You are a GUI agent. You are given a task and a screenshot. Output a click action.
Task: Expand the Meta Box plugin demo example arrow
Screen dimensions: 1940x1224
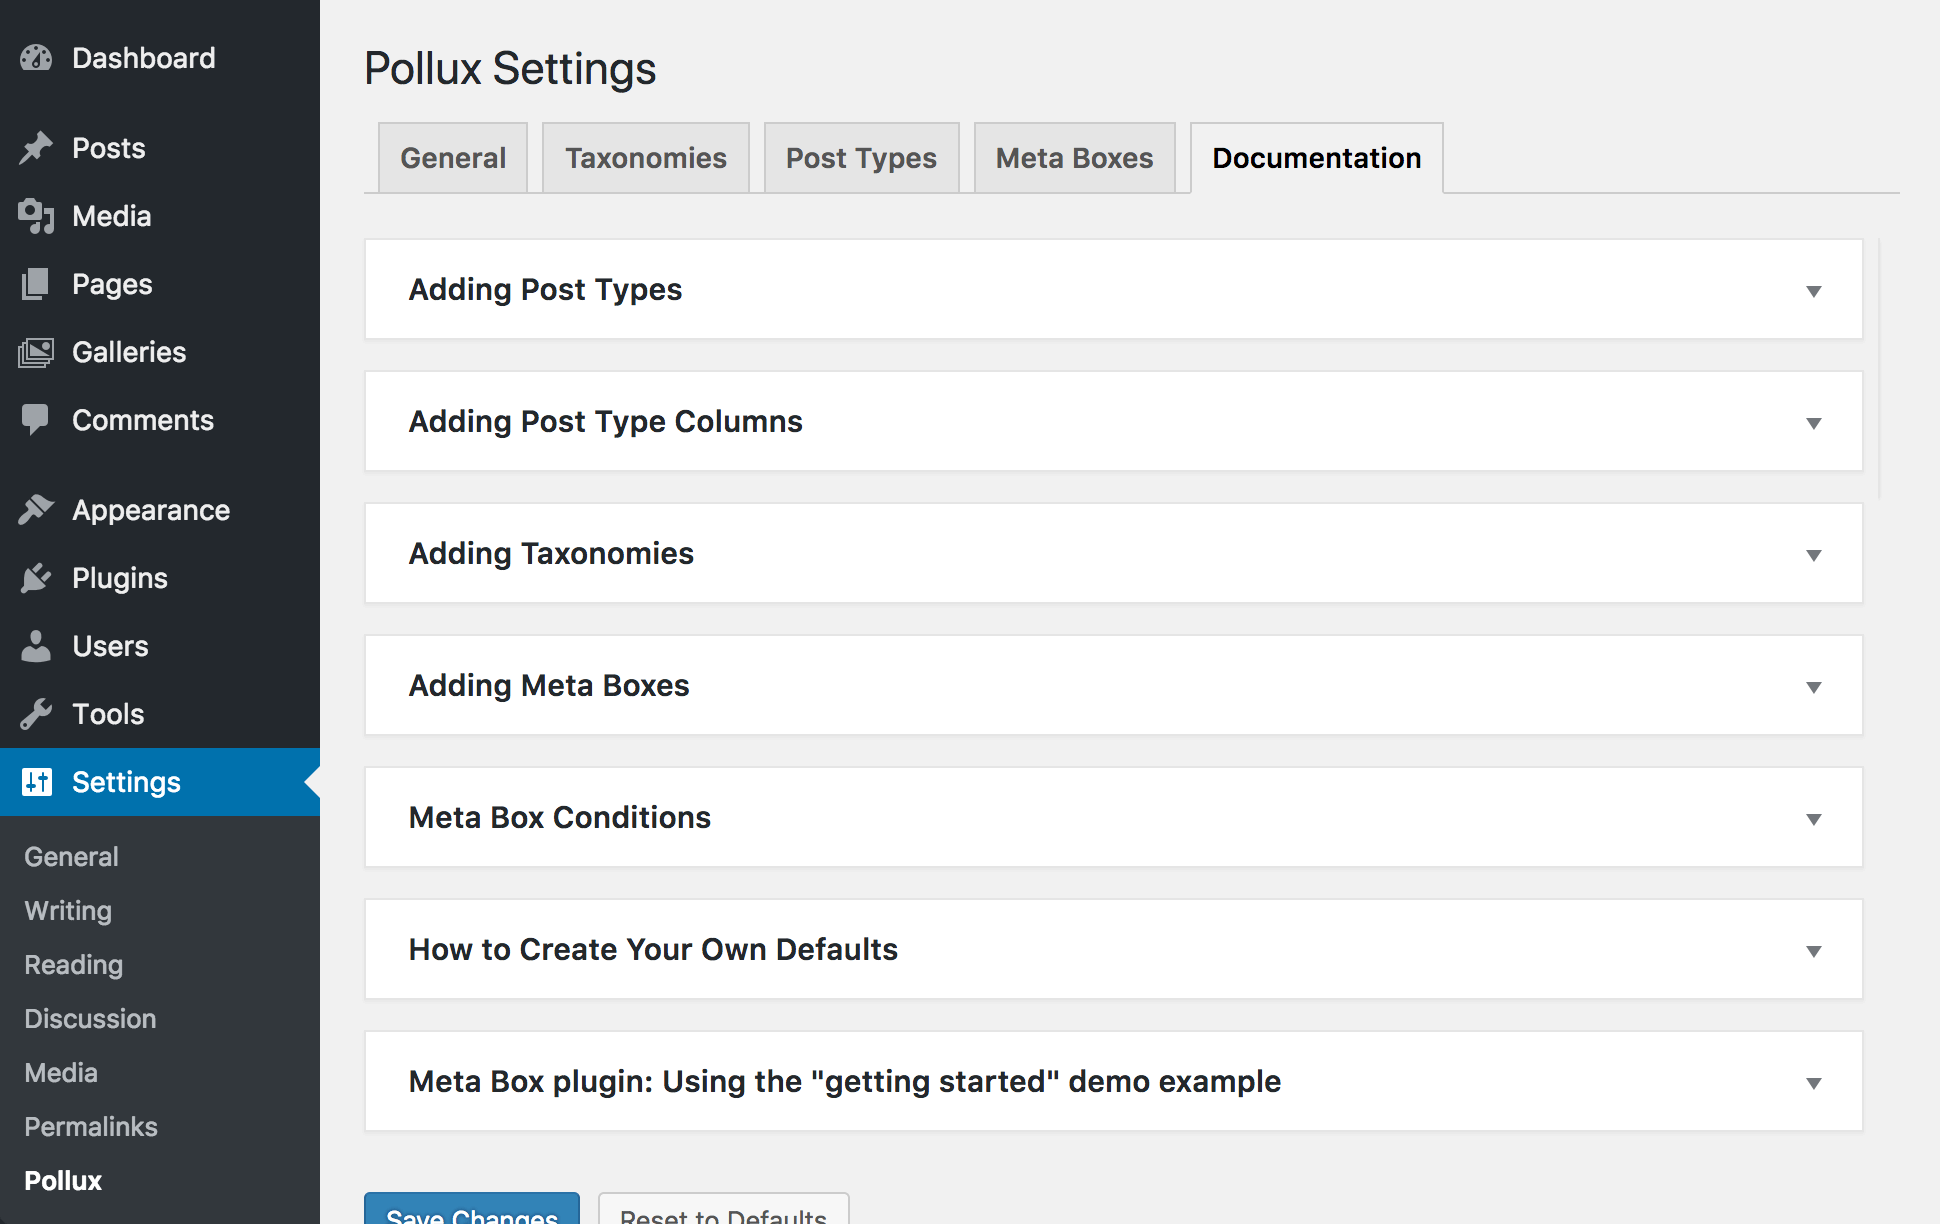[1813, 1083]
